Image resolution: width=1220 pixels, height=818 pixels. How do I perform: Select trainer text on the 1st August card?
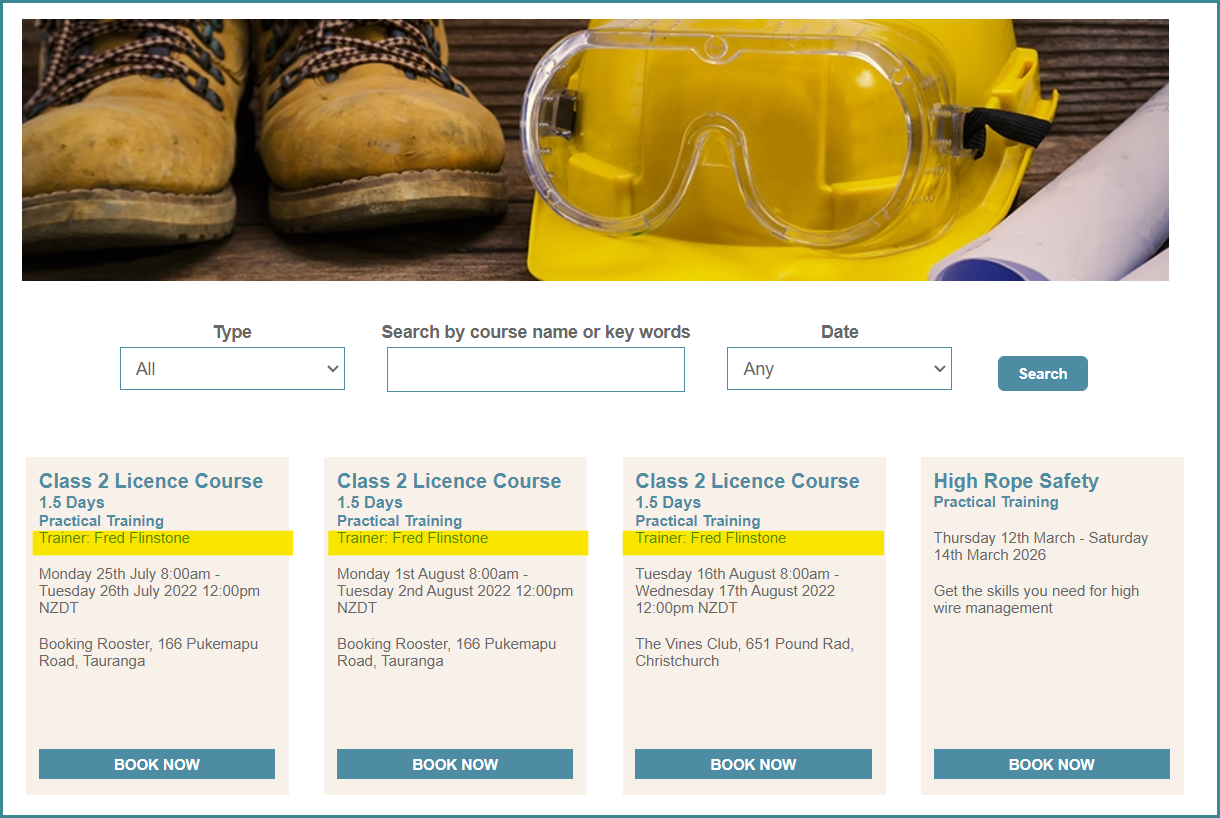click(x=412, y=538)
